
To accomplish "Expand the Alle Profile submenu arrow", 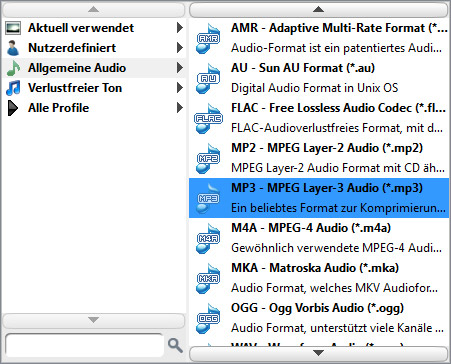I will 180,108.
